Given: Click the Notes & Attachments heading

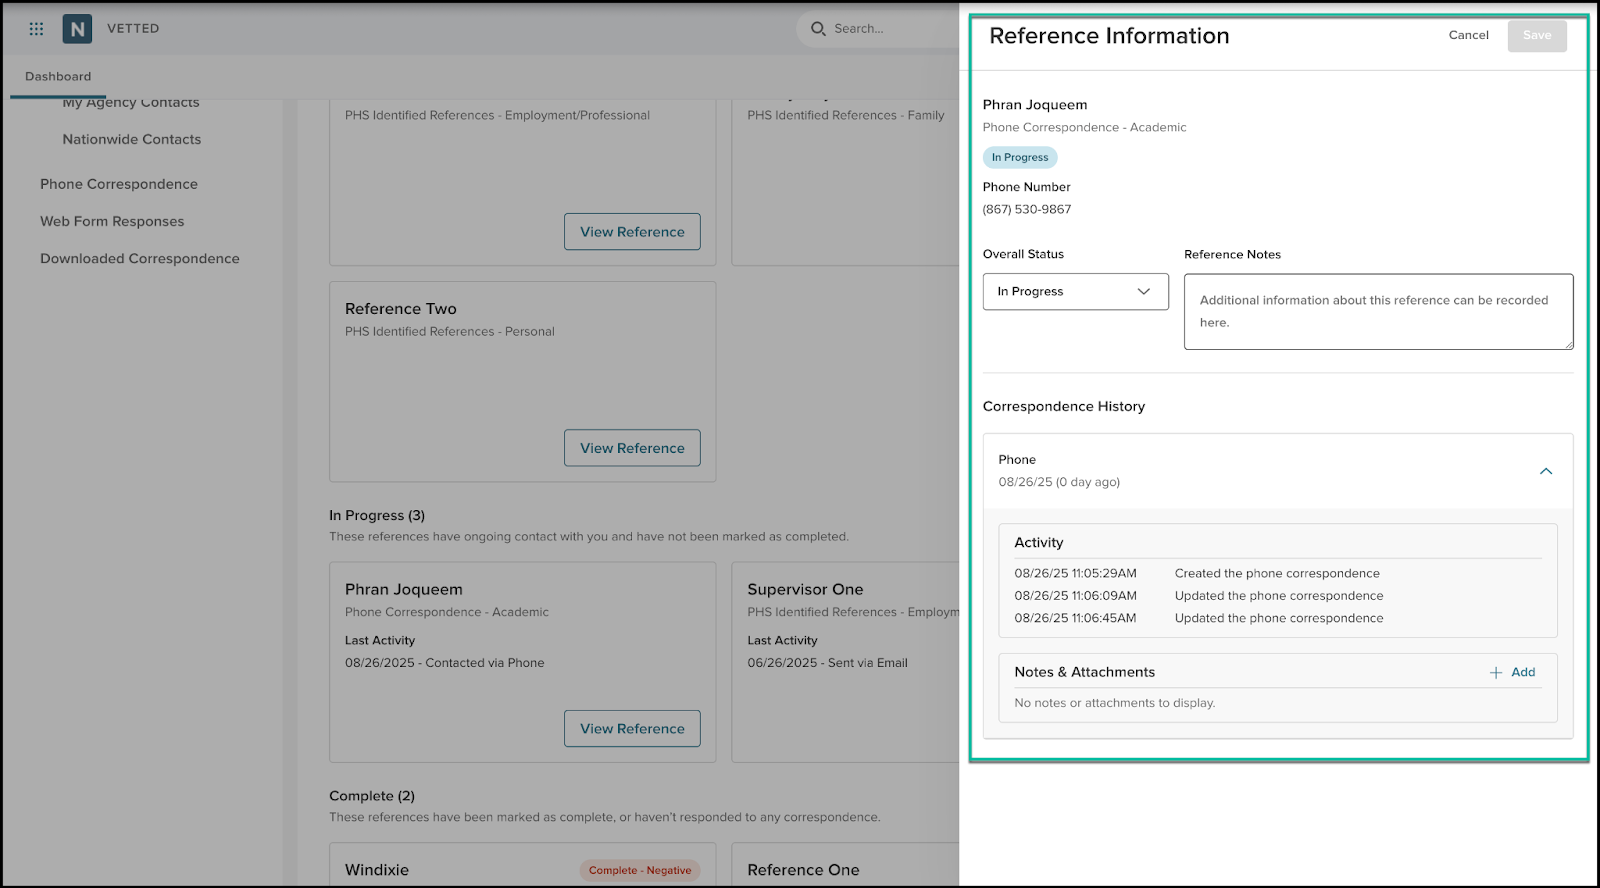Looking at the screenshot, I should 1085,673.
